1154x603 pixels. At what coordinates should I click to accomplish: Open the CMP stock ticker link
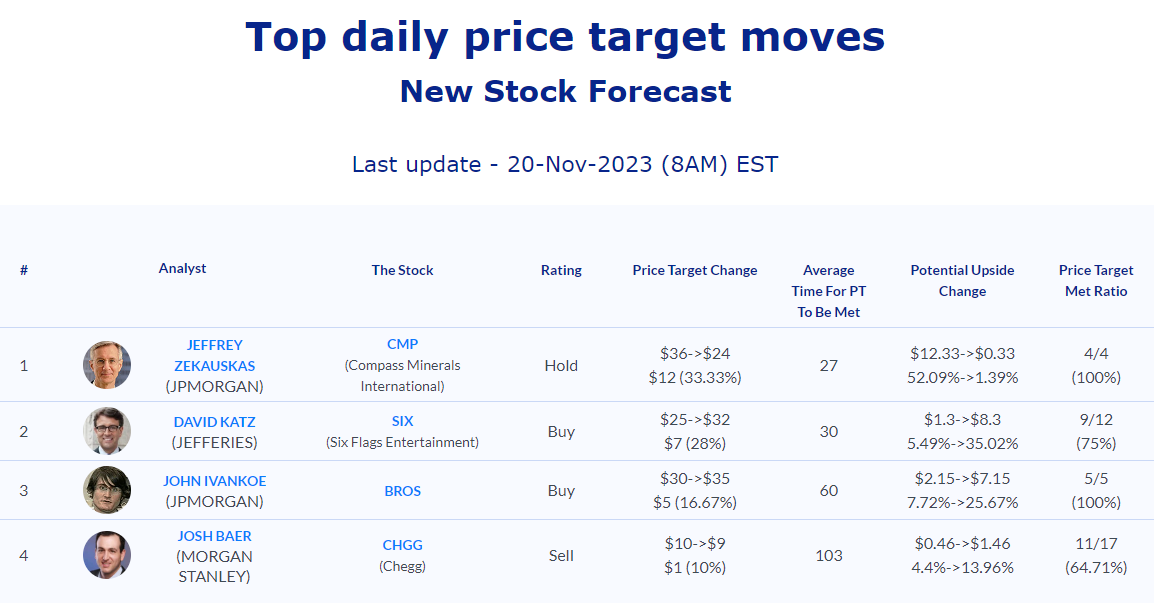[x=403, y=344]
